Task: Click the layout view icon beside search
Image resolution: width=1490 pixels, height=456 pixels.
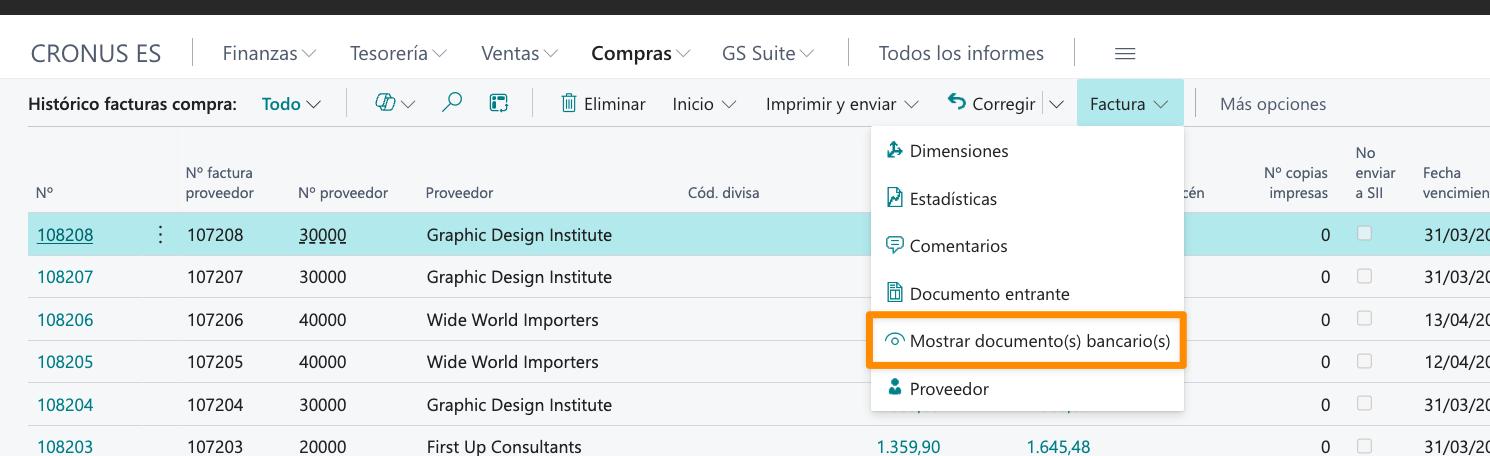Action: click(x=499, y=103)
